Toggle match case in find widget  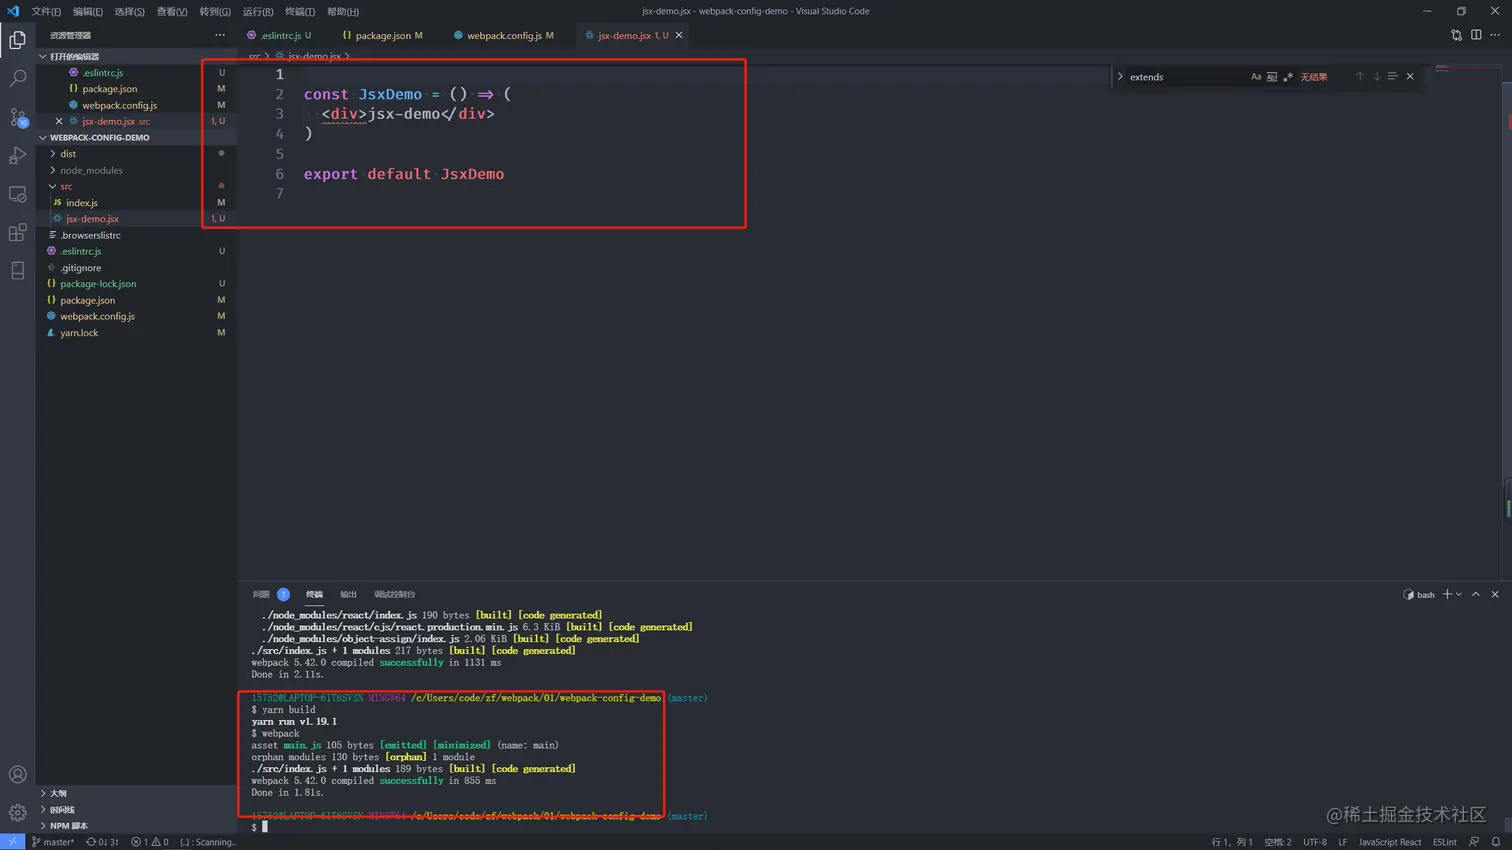coord(1256,76)
